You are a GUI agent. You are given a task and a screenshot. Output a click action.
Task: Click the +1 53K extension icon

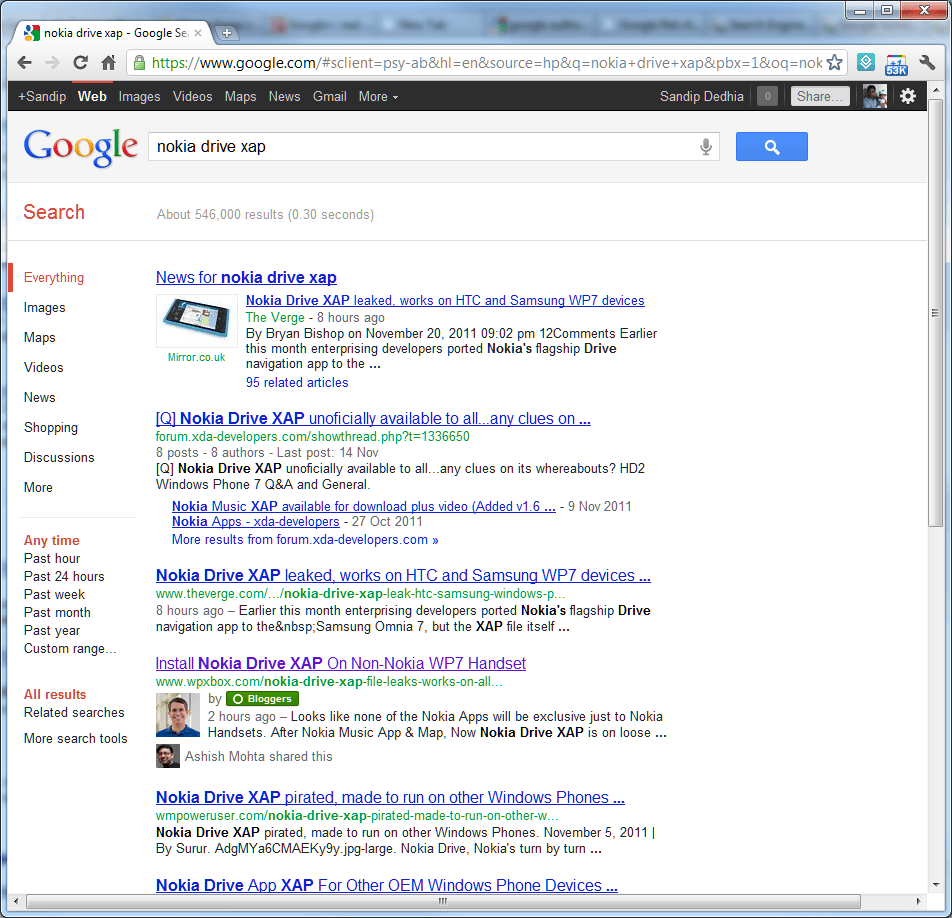pos(896,64)
